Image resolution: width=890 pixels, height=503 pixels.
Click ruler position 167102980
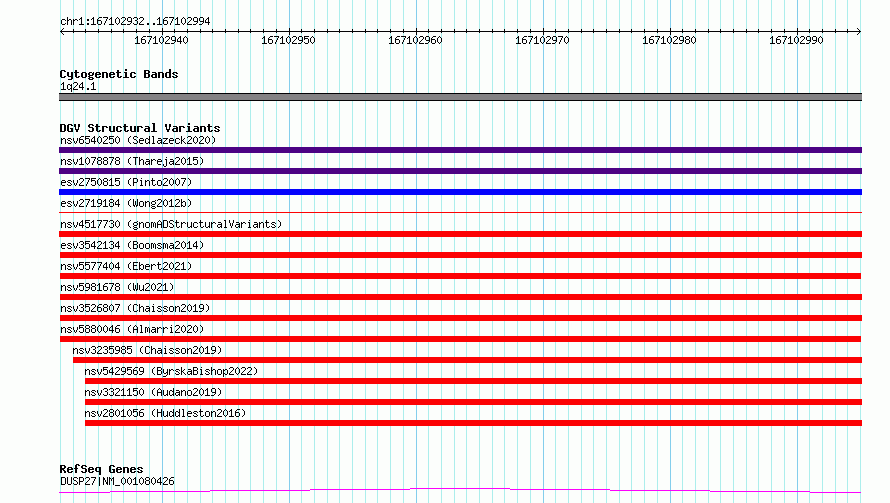coord(669,40)
